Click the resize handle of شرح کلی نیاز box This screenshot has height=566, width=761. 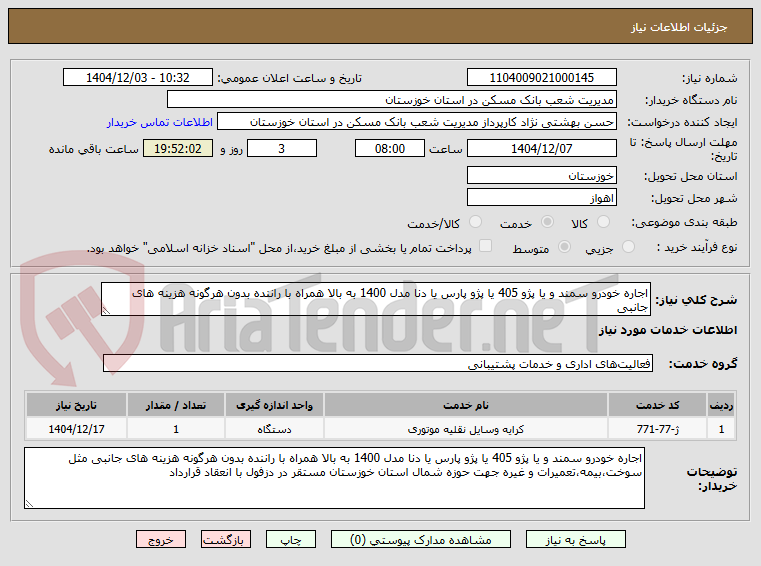106,311
